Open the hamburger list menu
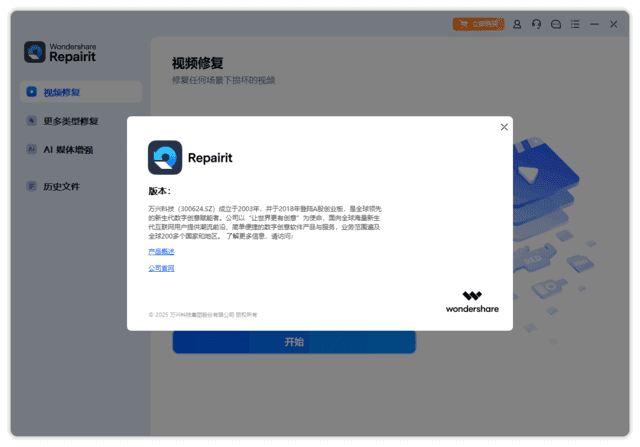This screenshot has width=640, height=447. pyautogui.click(x=576, y=24)
